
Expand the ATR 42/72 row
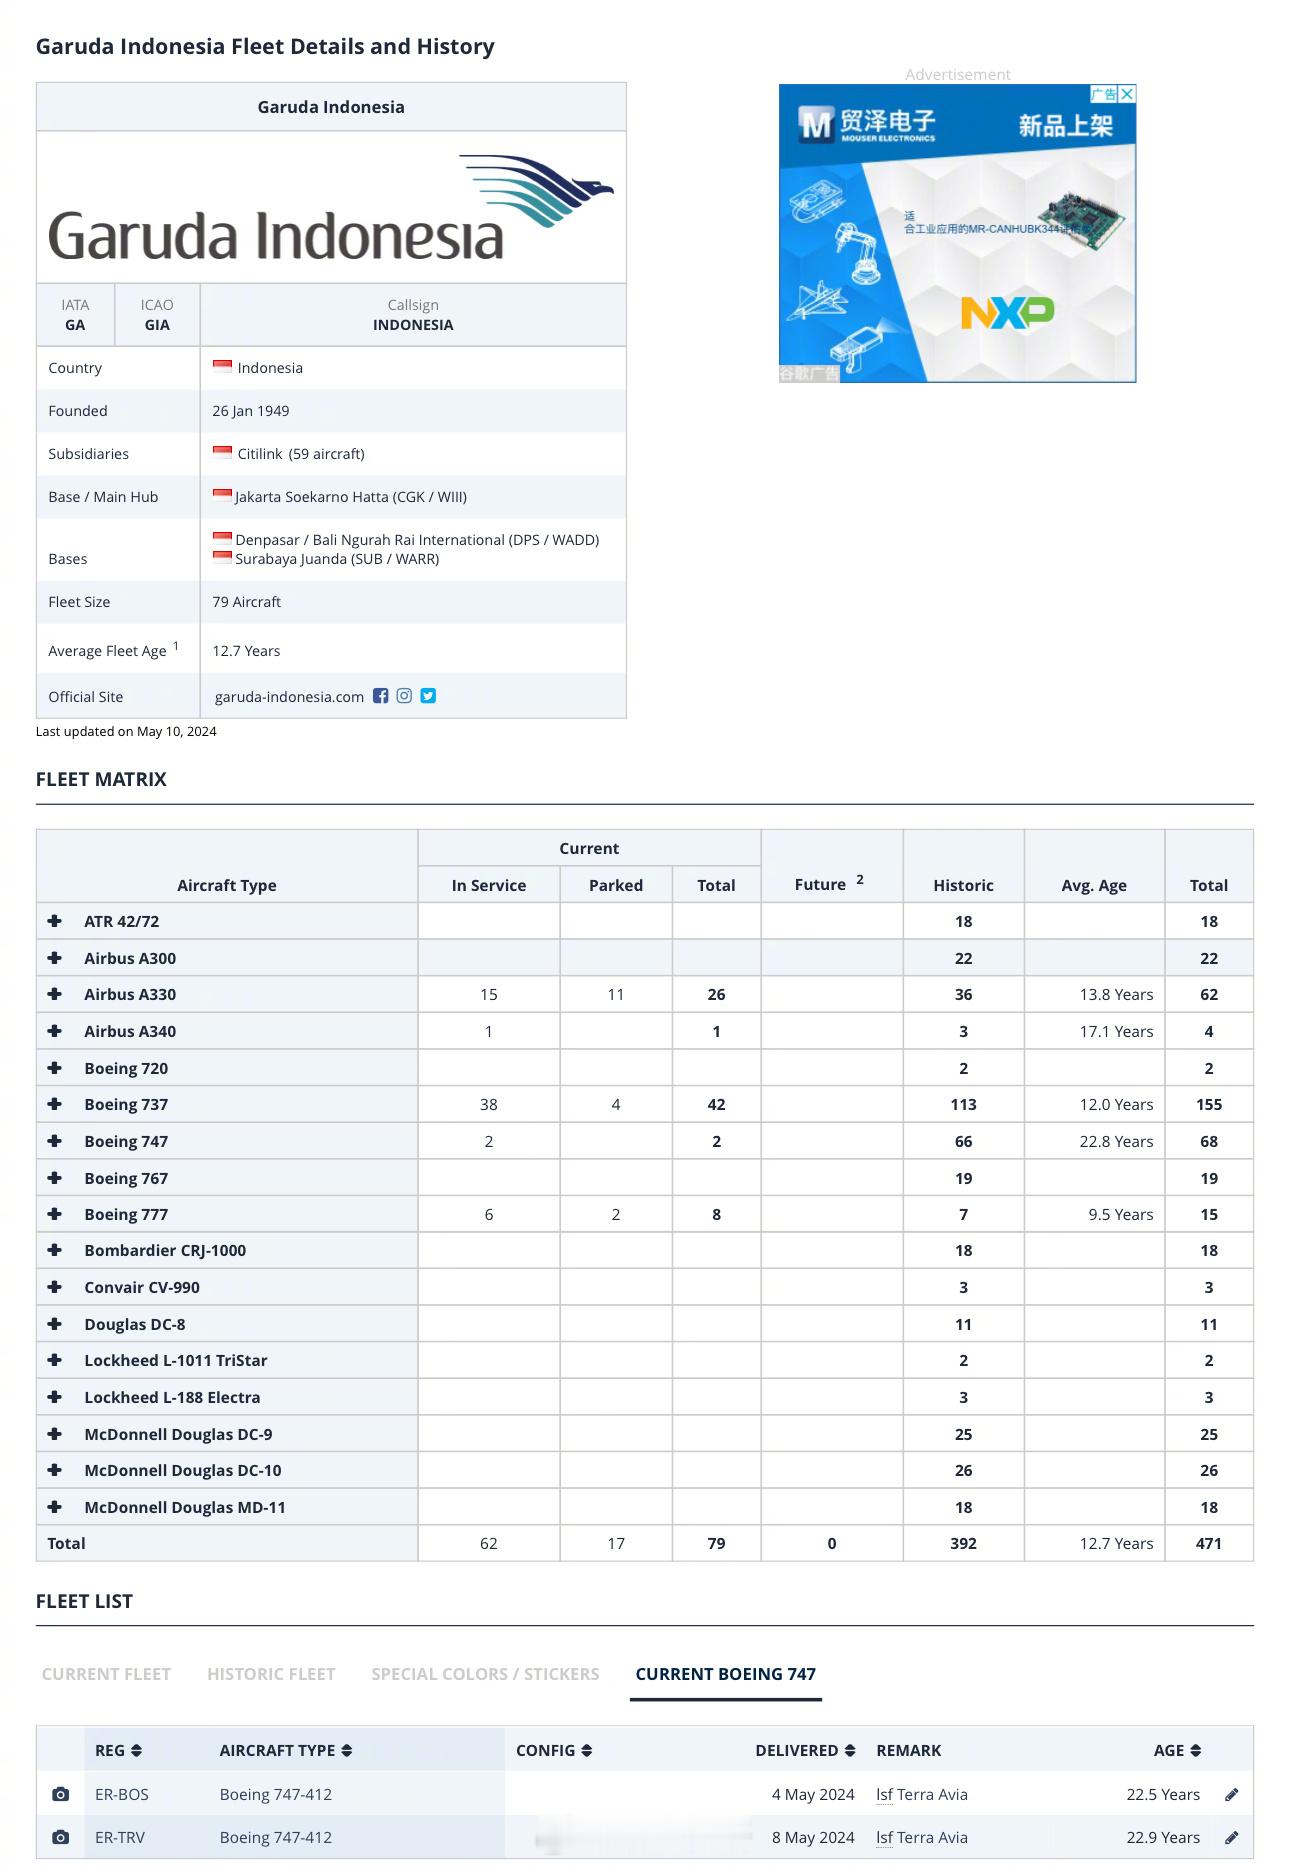tap(55, 921)
